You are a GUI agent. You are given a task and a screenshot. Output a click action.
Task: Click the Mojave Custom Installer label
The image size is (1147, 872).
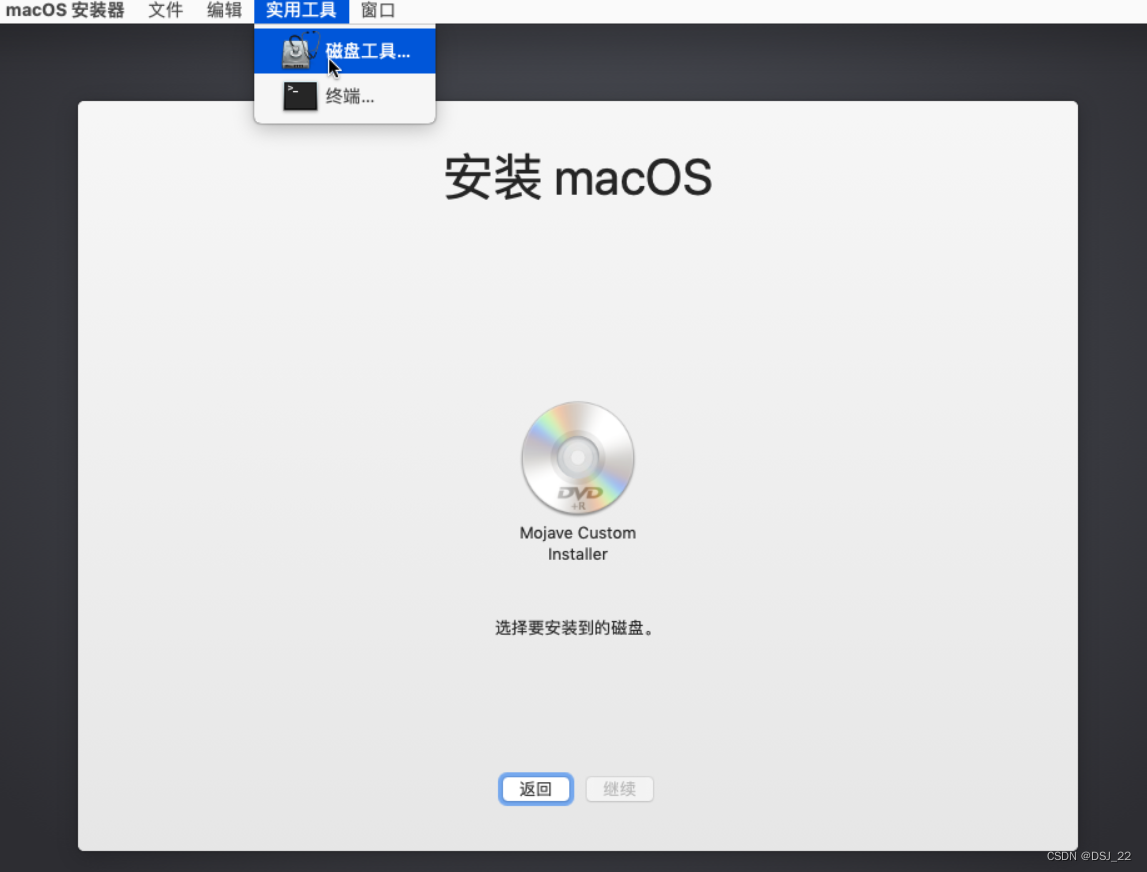pos(577,544)
